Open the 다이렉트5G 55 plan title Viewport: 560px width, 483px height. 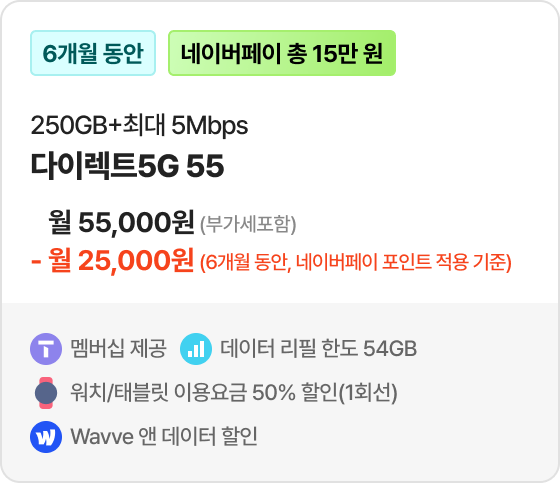click(127, 166)
